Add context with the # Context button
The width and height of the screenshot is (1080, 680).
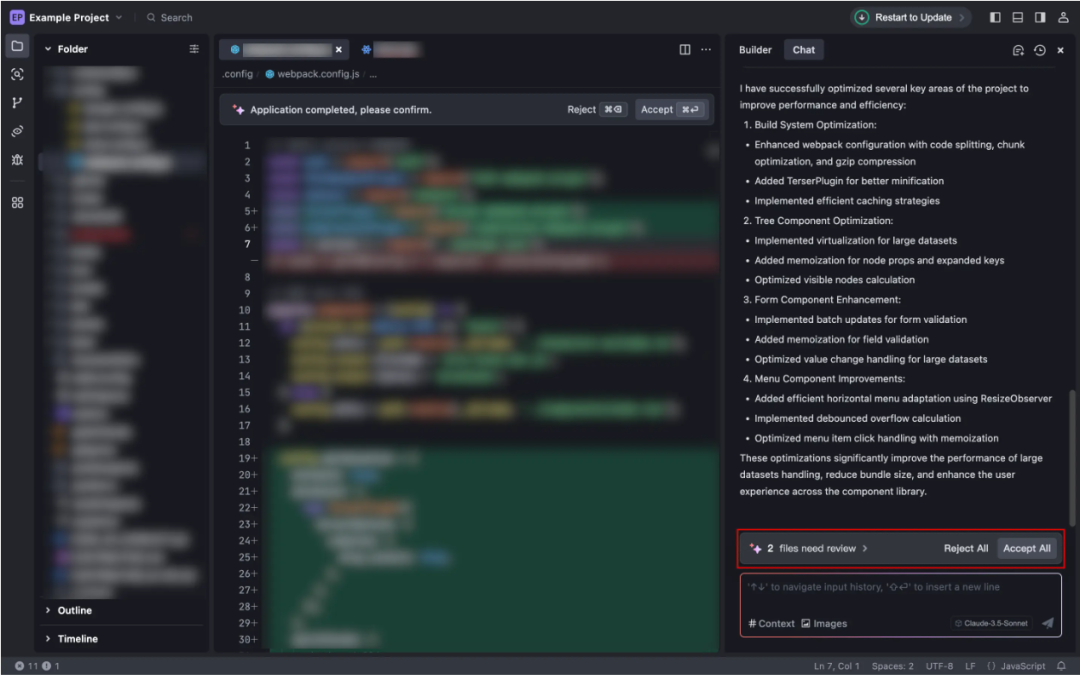click(771, 624)
